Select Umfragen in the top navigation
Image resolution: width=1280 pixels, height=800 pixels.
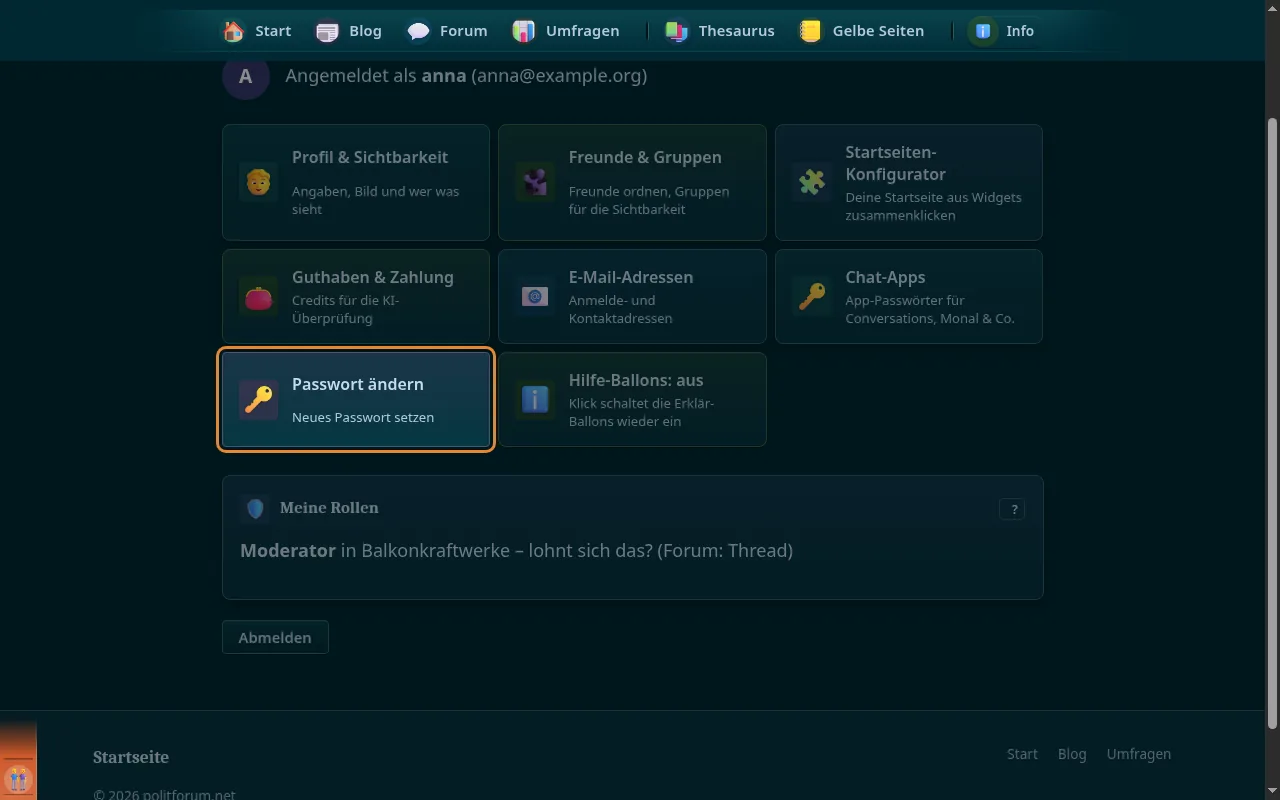pos(566,31)
